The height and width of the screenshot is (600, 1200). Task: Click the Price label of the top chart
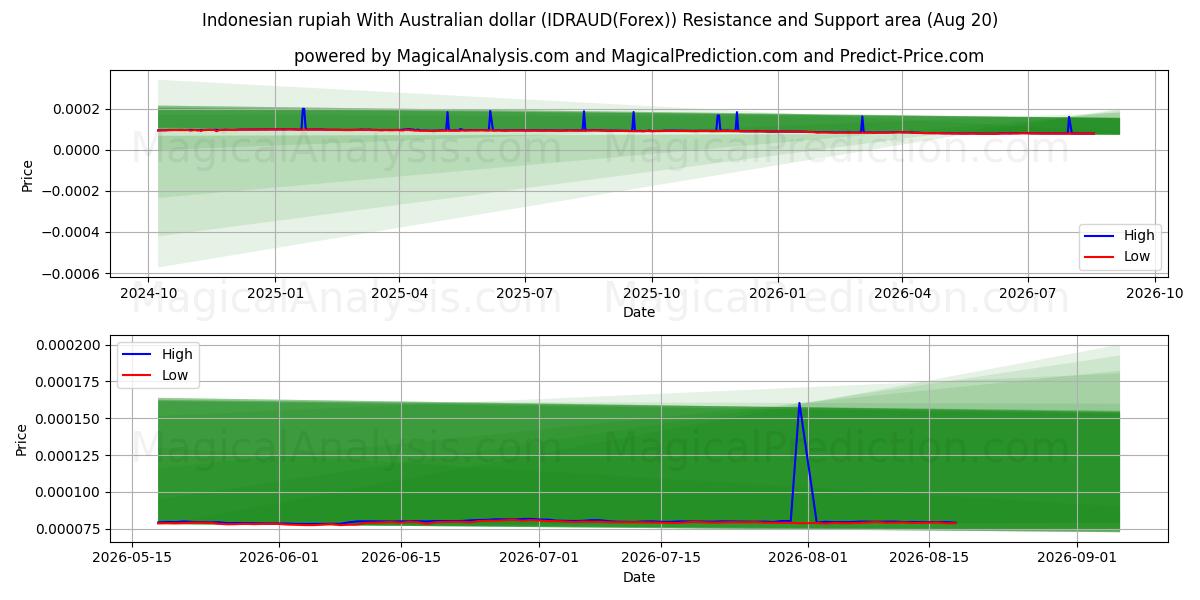point(27,176)
